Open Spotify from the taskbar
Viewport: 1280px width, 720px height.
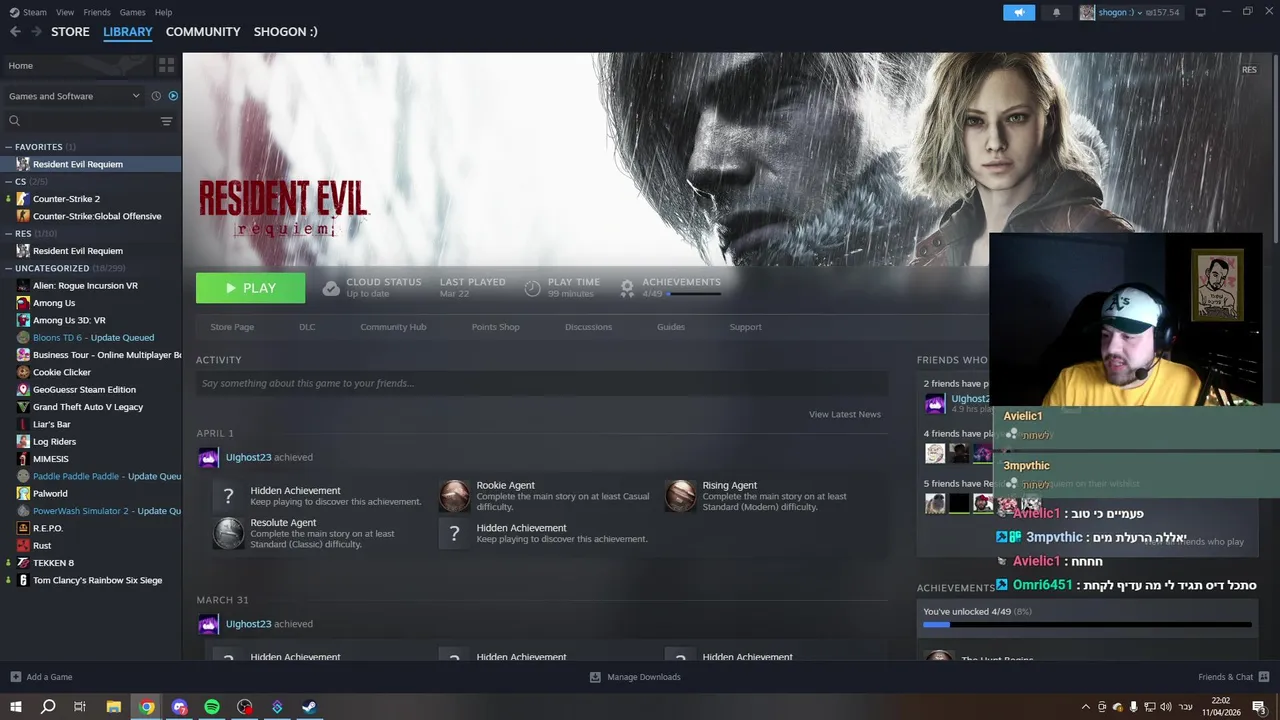212,707
